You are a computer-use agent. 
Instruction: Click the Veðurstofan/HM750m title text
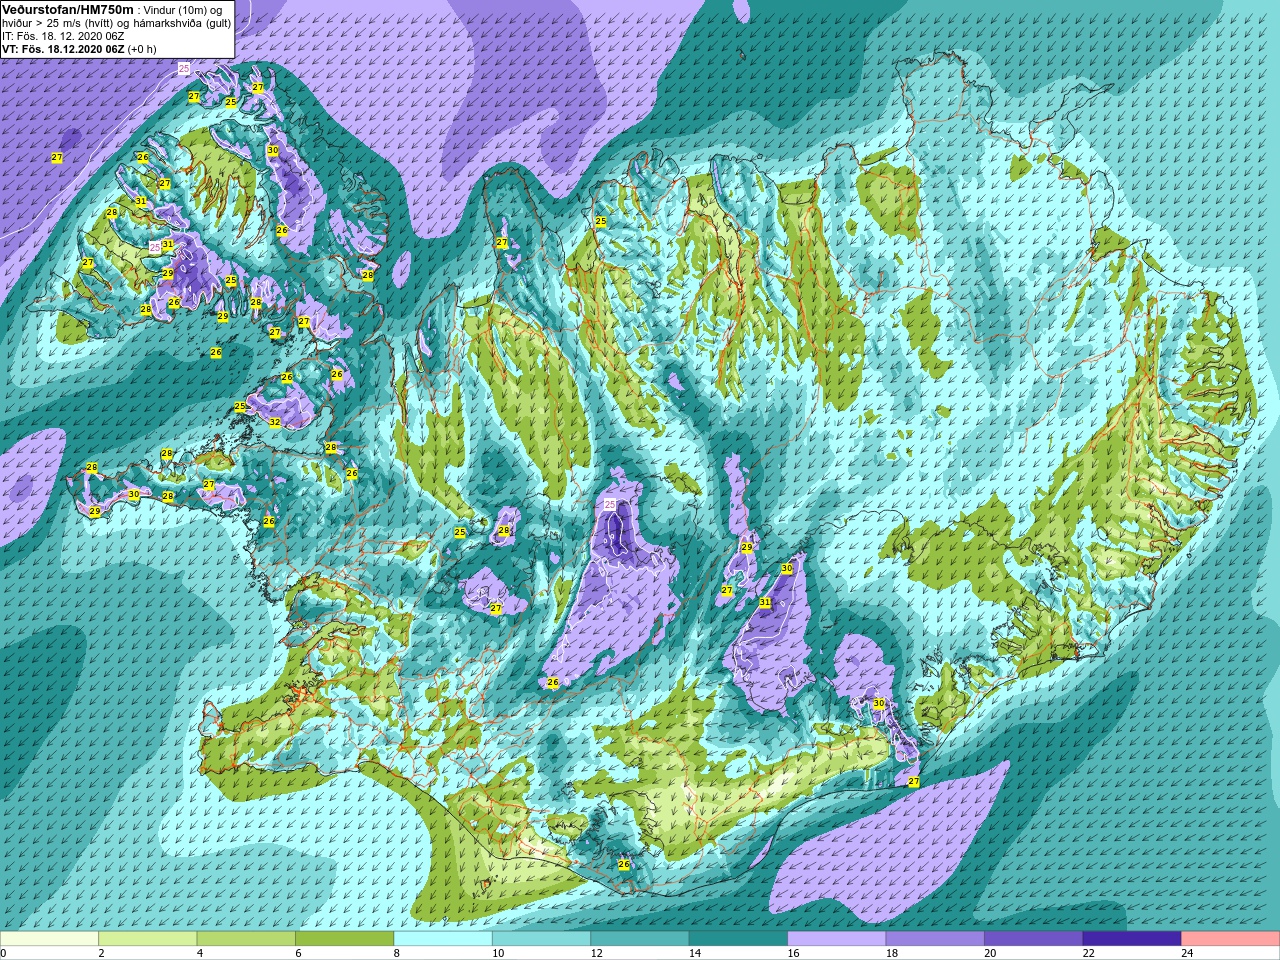click(x=68, y=9)
